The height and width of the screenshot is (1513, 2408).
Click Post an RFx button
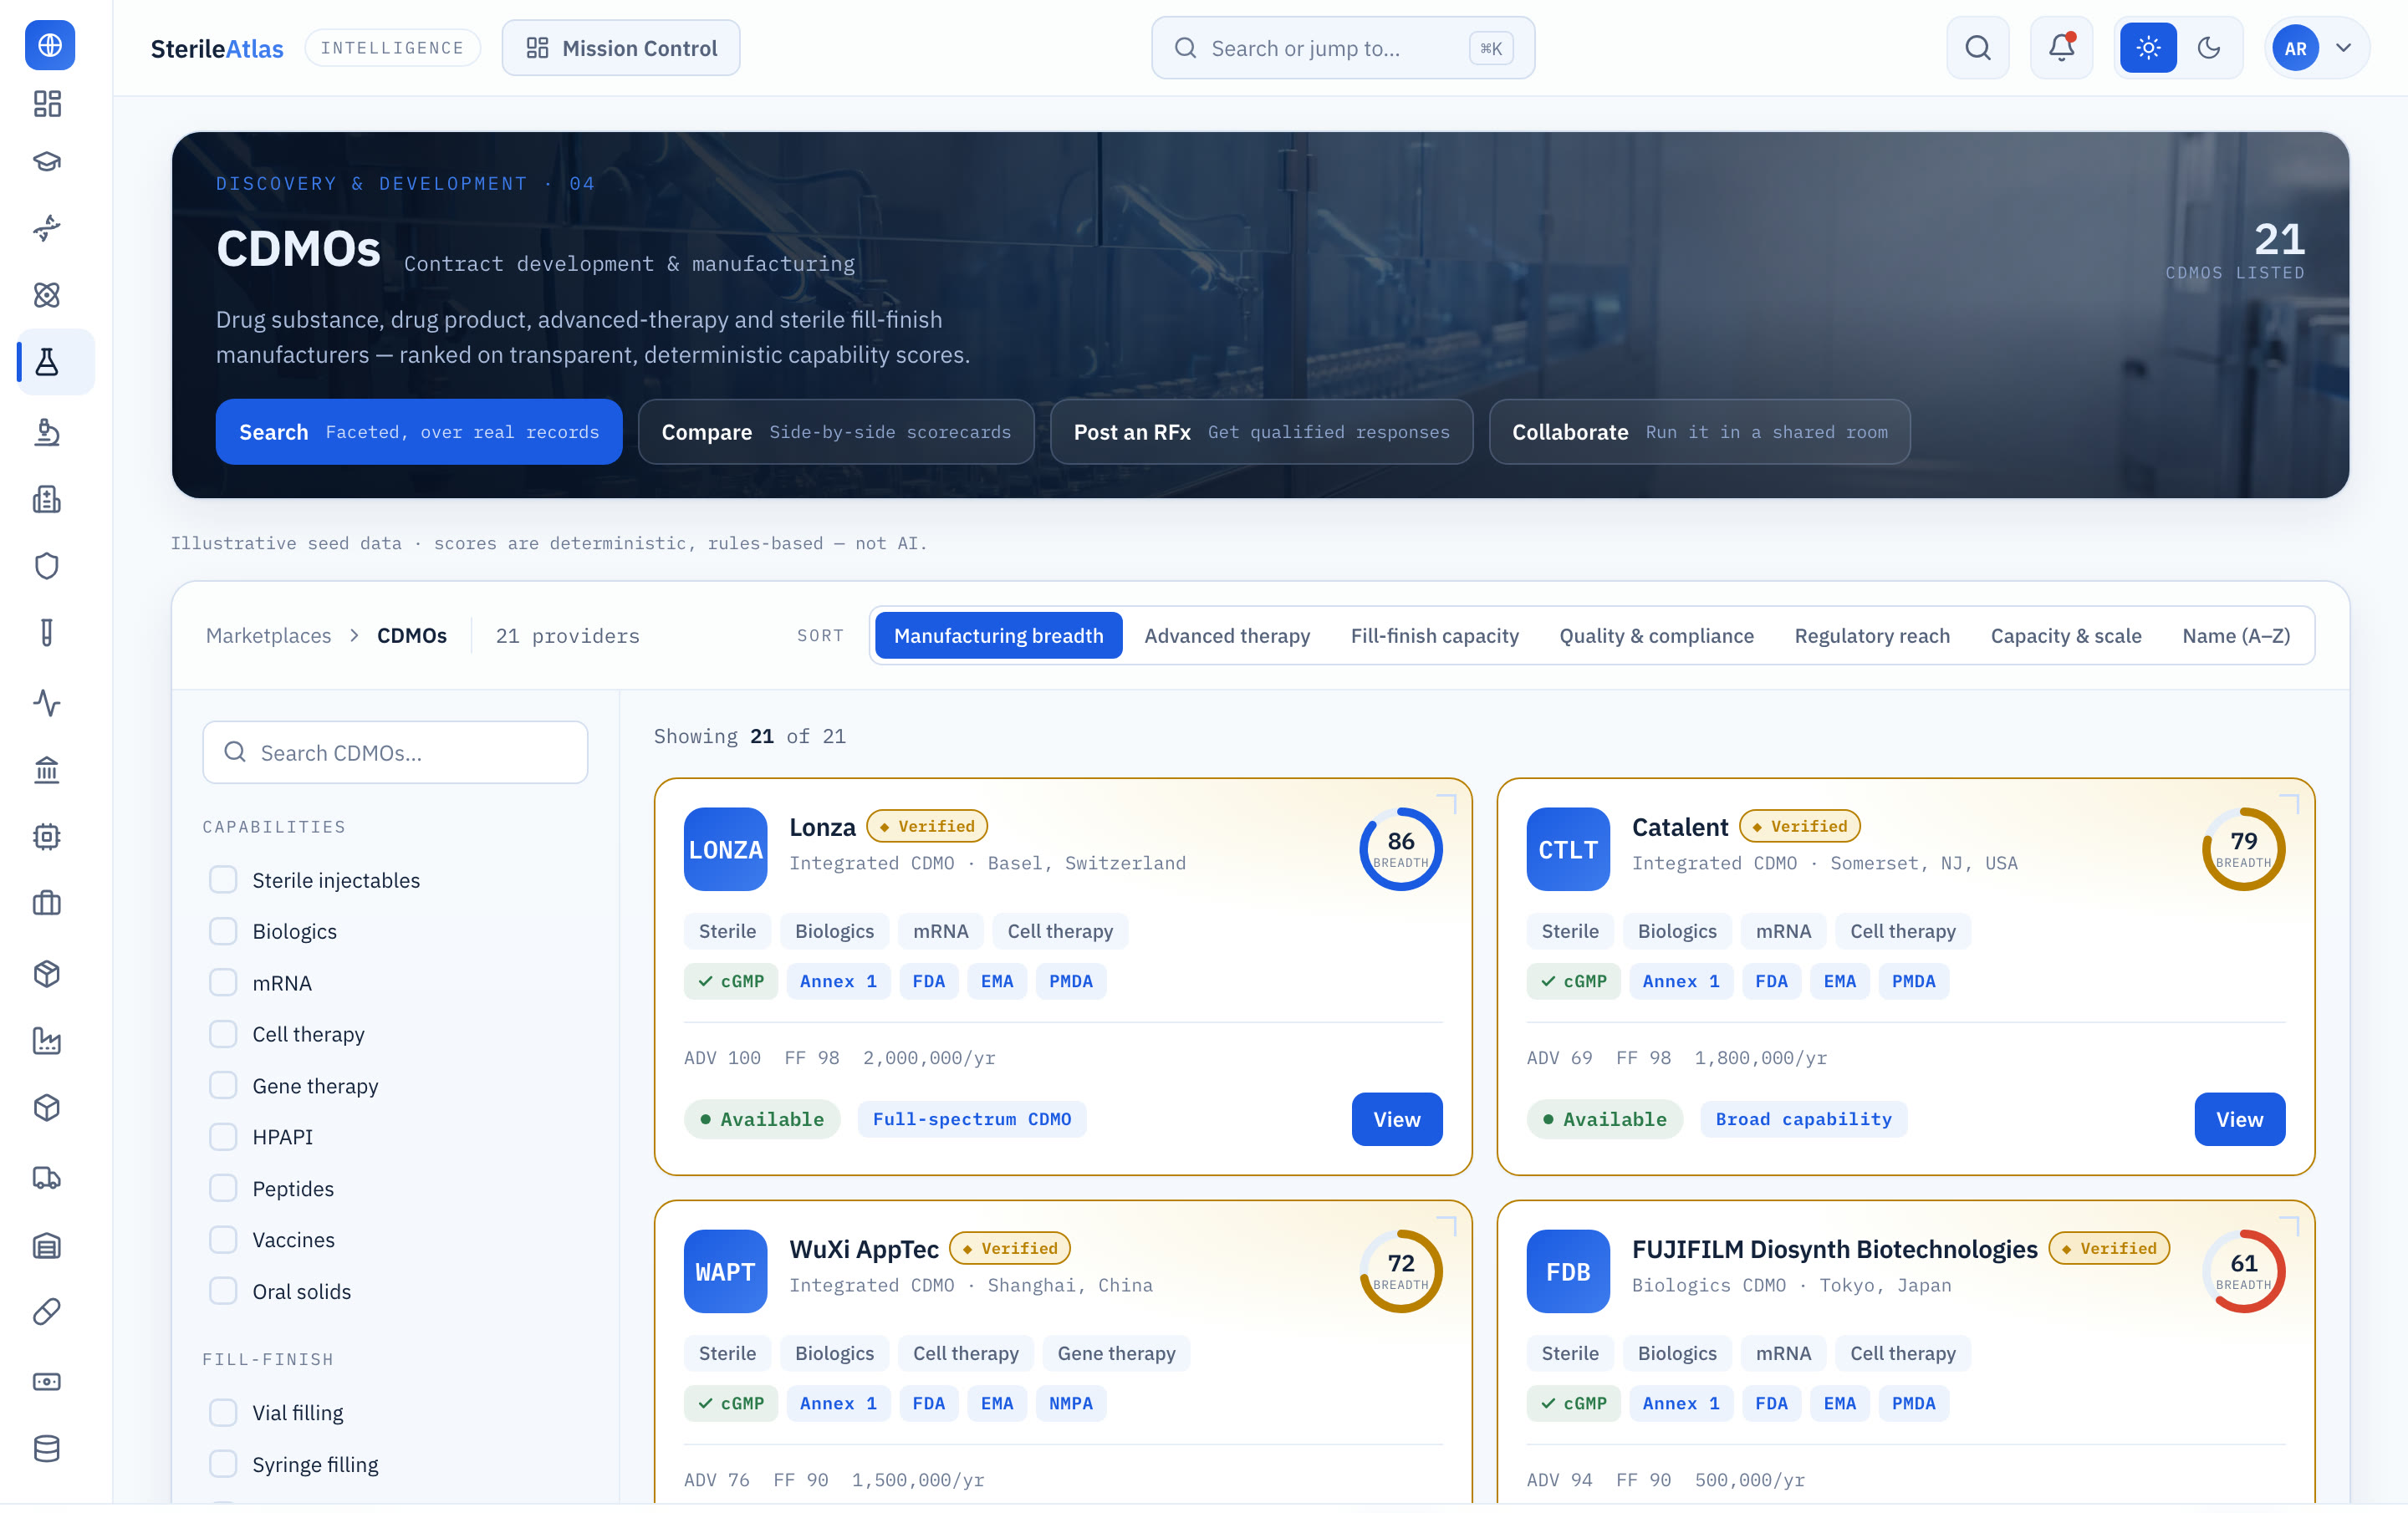1261,432
